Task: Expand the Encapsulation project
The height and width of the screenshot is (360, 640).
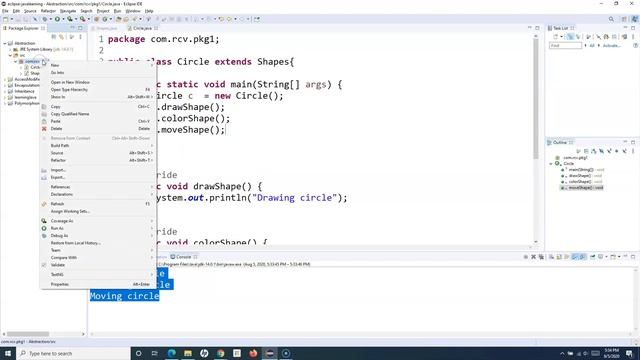Action: [5, 85]
